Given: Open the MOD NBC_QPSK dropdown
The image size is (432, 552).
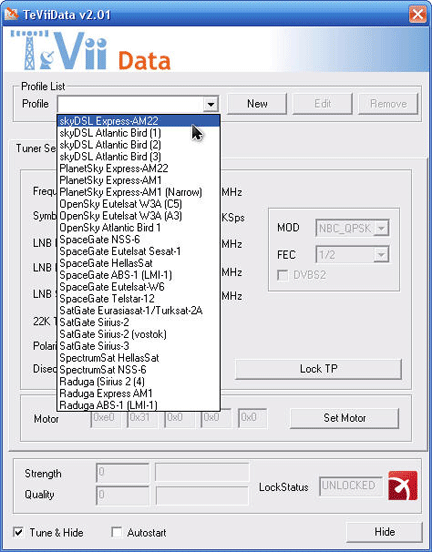Looking at the screenshot, I should [381, 228].
